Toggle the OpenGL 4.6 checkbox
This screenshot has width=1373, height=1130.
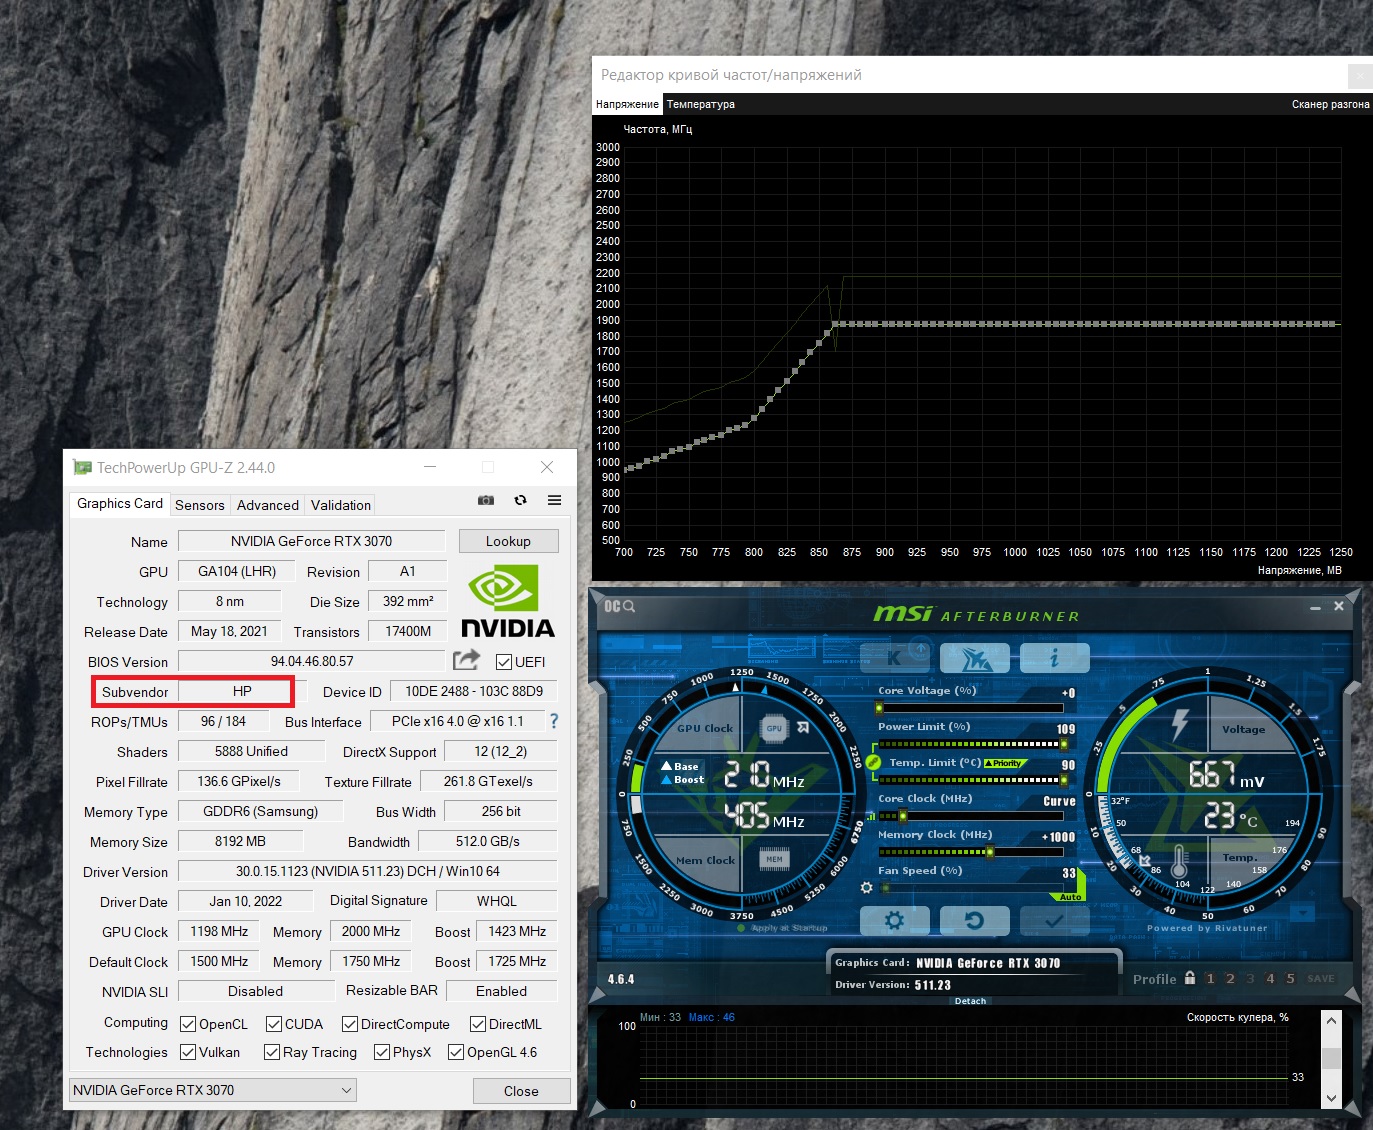click(x=456, y=1052)
